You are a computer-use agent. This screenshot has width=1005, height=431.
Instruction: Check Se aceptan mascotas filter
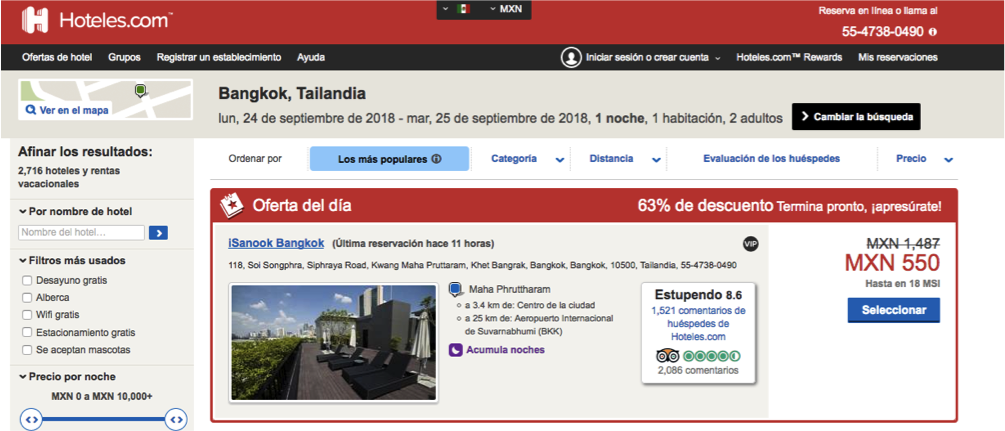(x=26, y=350)
